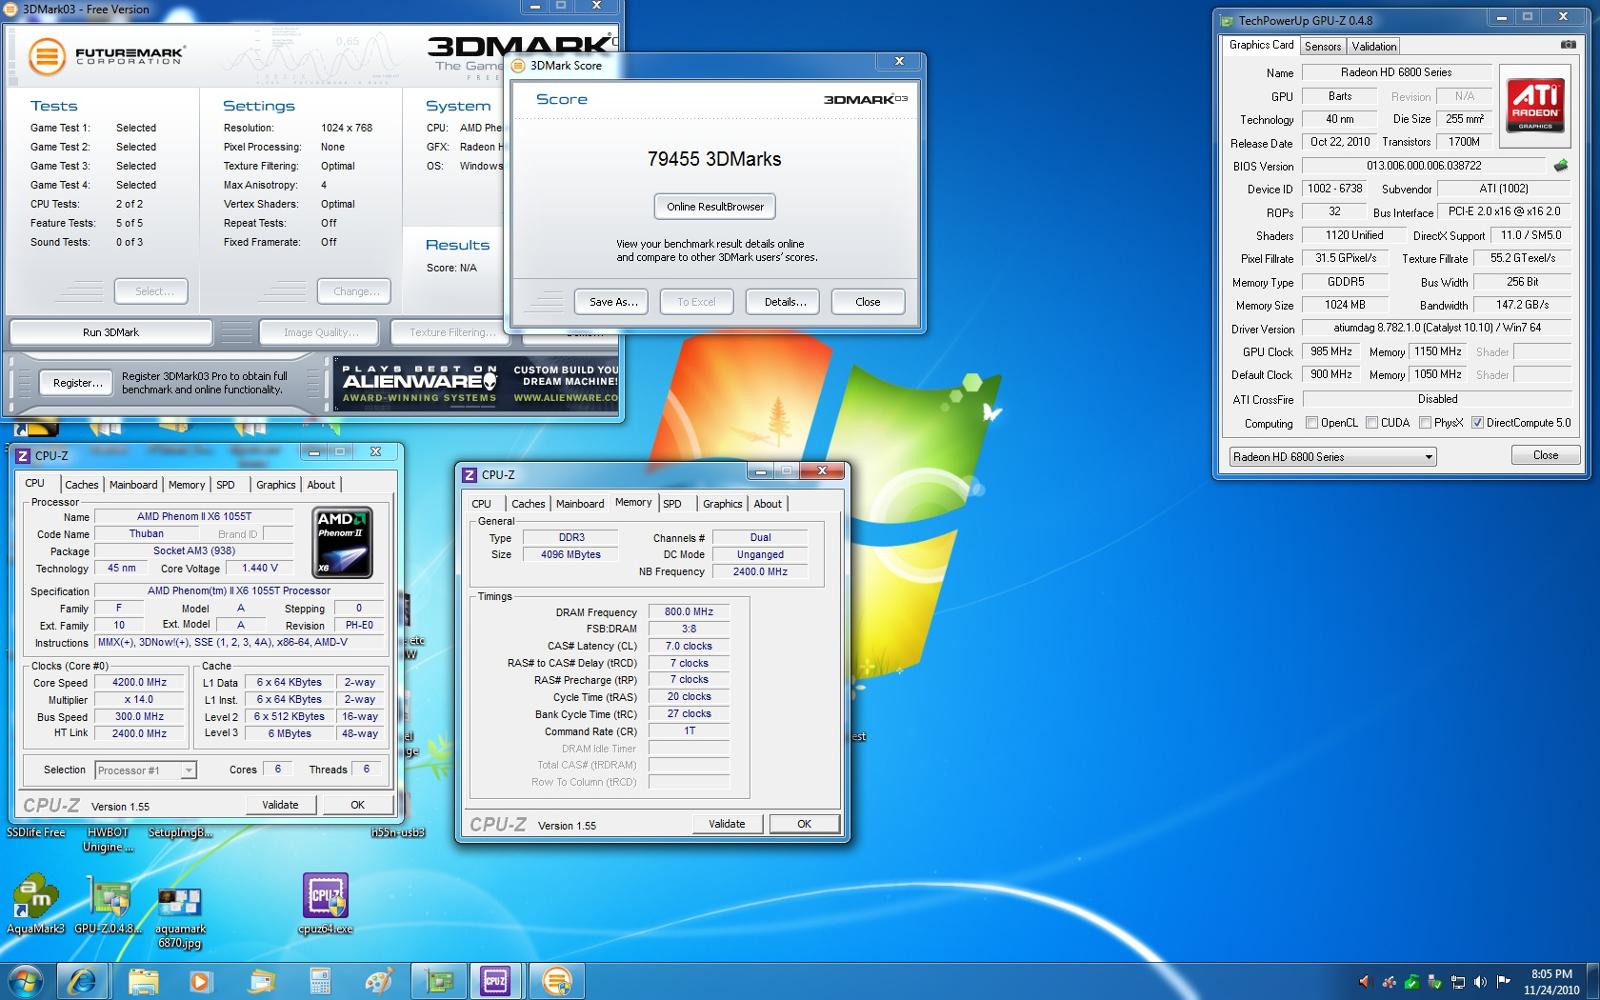The image size is (1600, 1000).
Task: Click Save As in 3DMark Score dialog
Action: click(x=613, y=302)
